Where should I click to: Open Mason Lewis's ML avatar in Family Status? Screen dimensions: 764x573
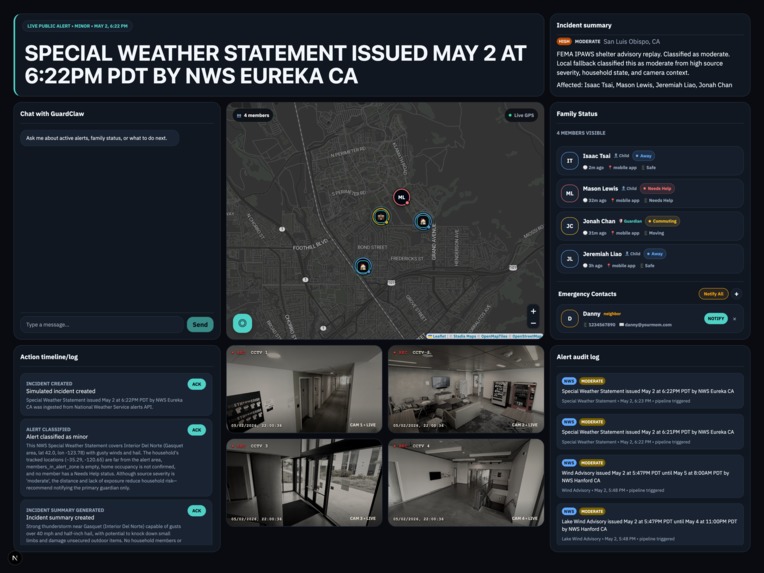point(570,193)
